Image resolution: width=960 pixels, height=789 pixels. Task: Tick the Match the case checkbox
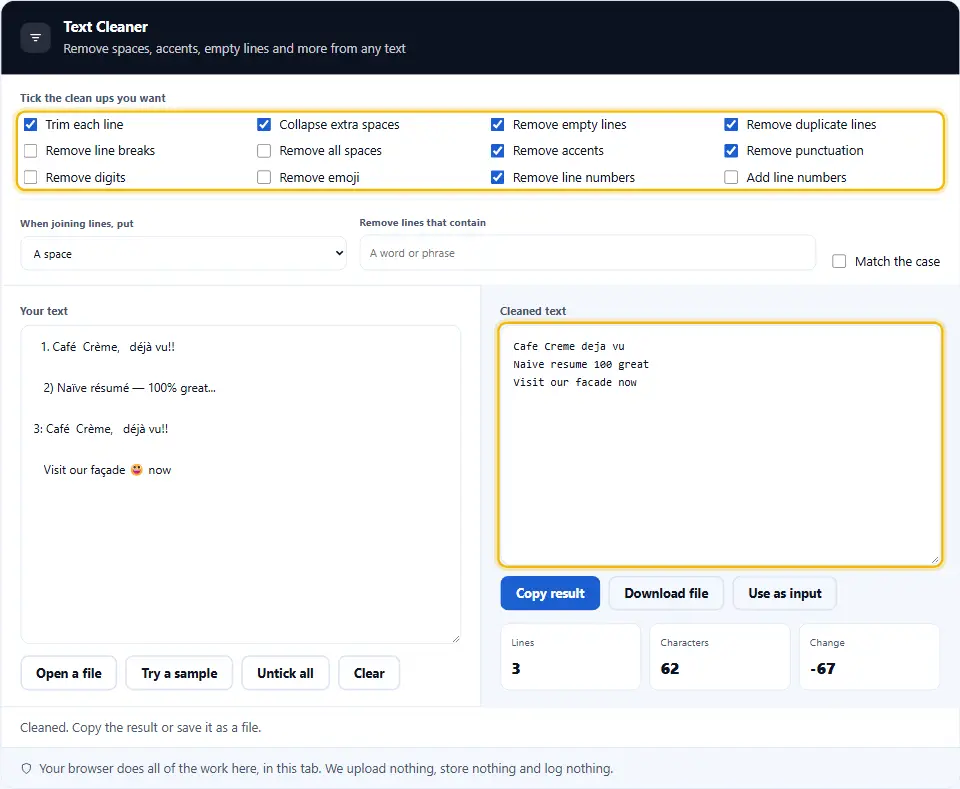pyautogui.click(x=839, y=261)
